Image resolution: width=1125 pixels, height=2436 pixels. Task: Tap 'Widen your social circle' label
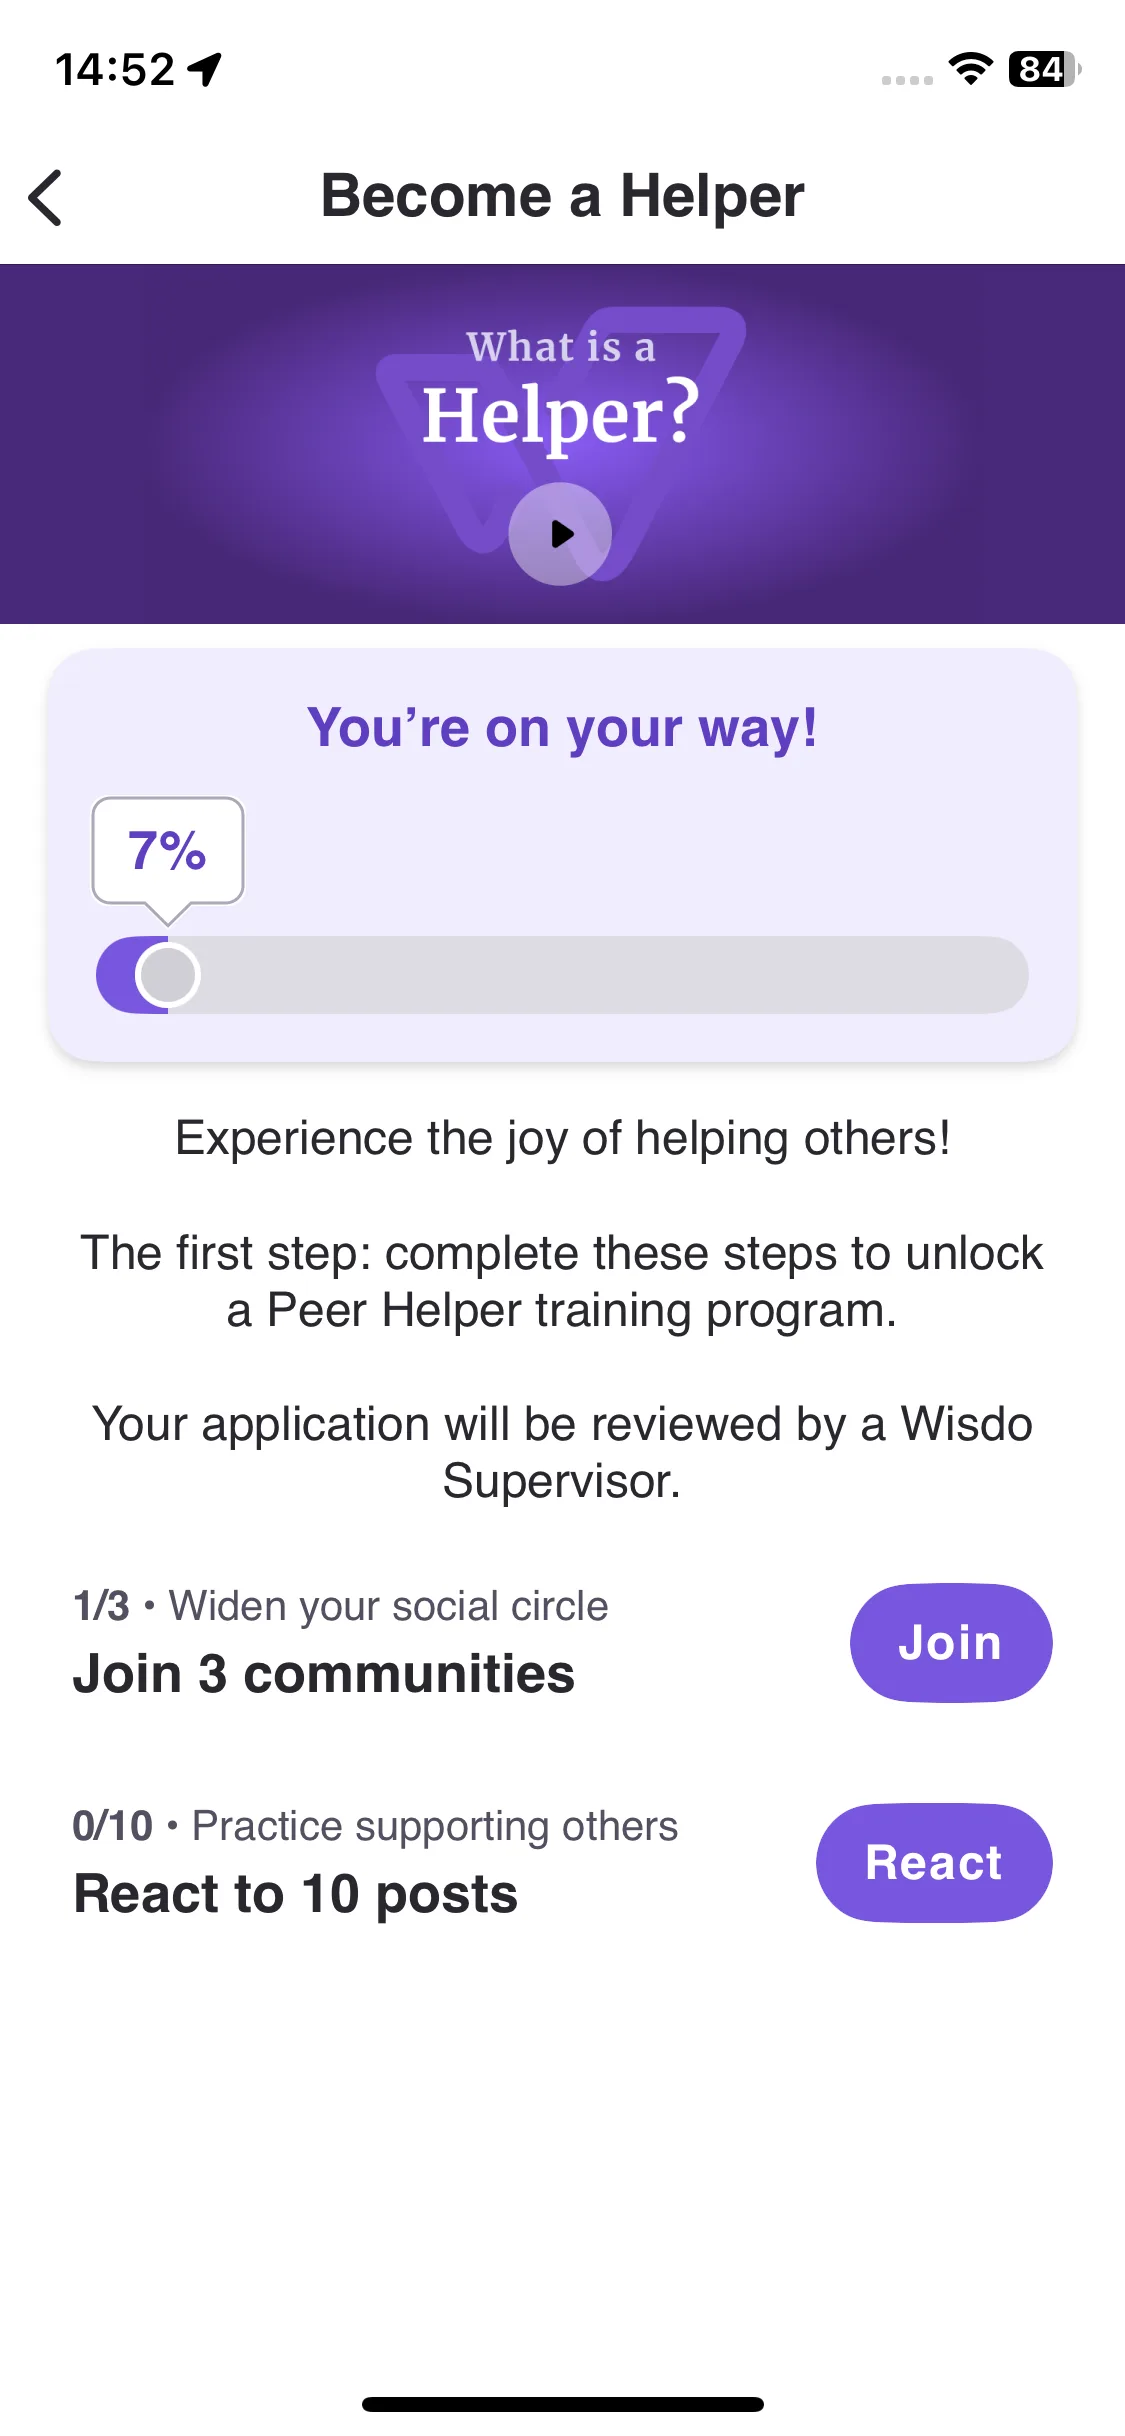pyautogui.click(x=388, y=1606)
